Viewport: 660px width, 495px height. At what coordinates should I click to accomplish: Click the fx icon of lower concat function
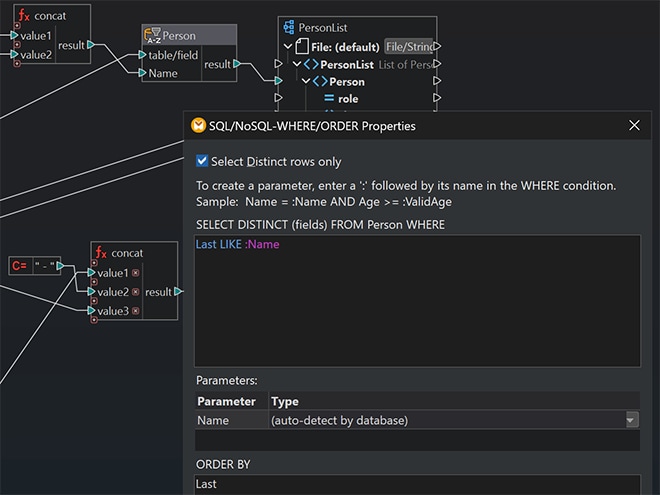(101, 253)
